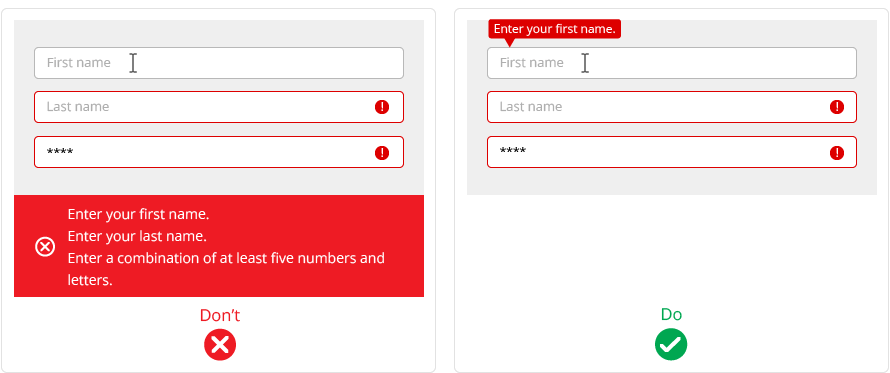
Task: Click the red X circle under Don't
Action: point(220,345)
